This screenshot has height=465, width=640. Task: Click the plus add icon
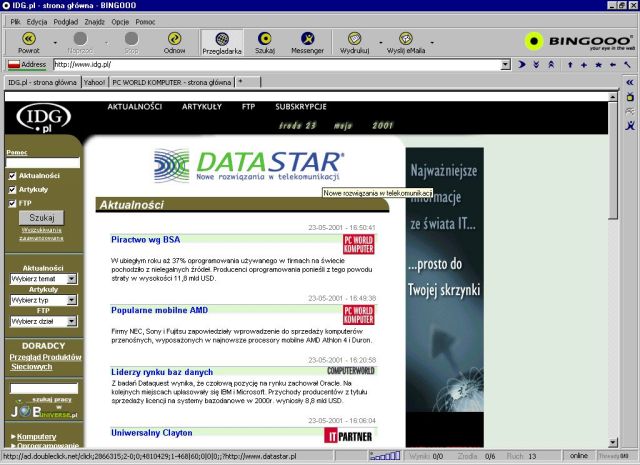pyautogui.click(x=584, y=65)
